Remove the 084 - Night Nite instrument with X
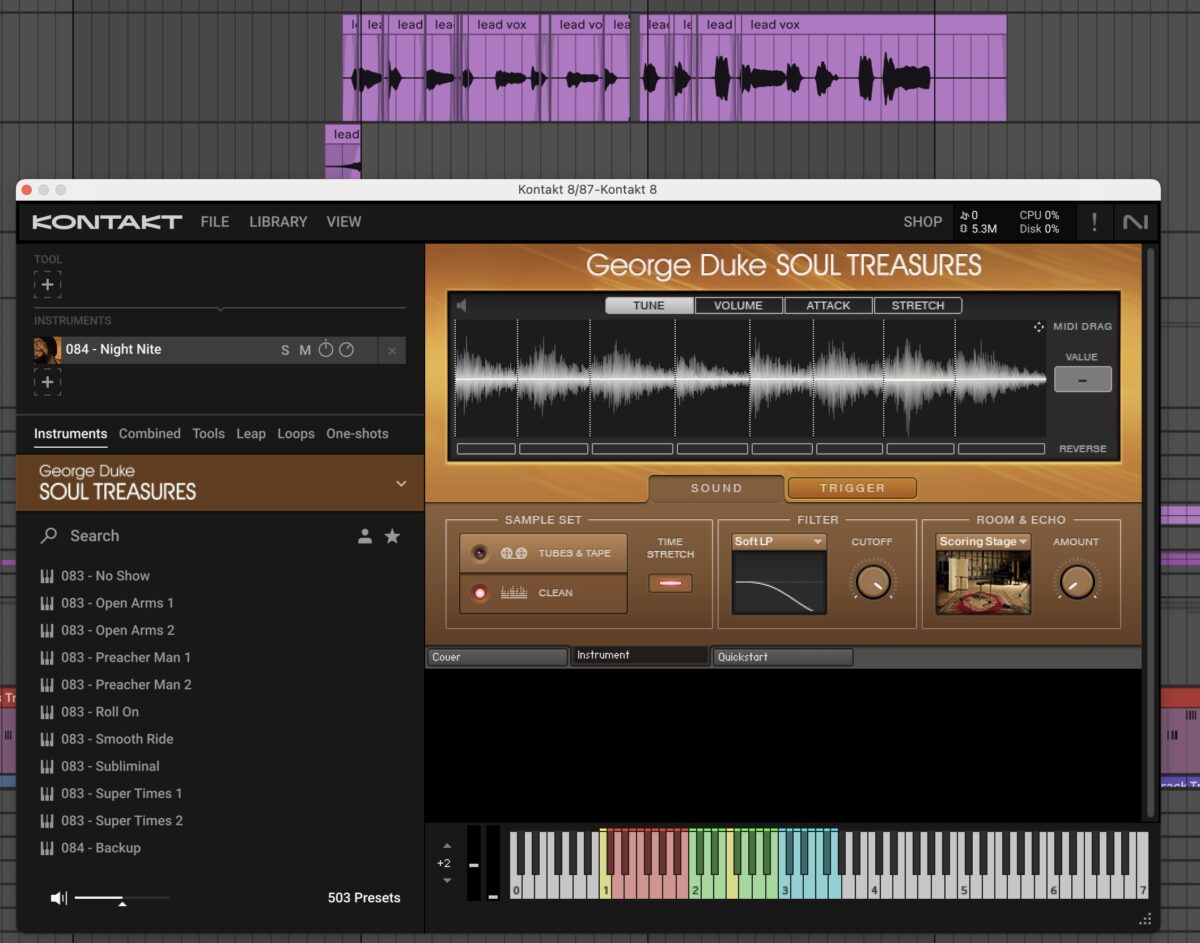The image size is (1200, 943). 392,351
